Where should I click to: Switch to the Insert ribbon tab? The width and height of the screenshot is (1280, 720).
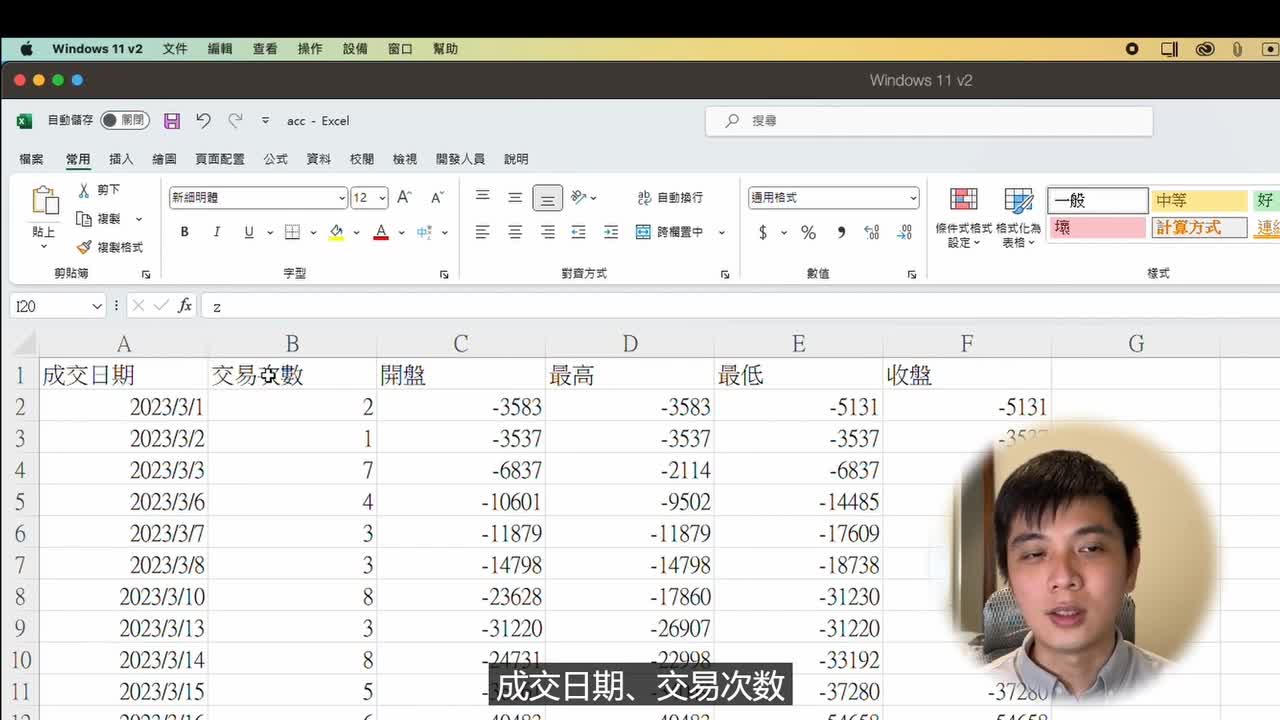tap(121, 159)
